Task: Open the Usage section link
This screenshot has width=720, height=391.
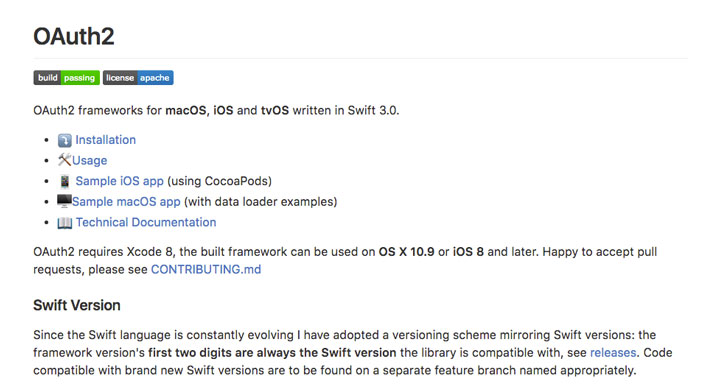Action: [x=90, y=161]
